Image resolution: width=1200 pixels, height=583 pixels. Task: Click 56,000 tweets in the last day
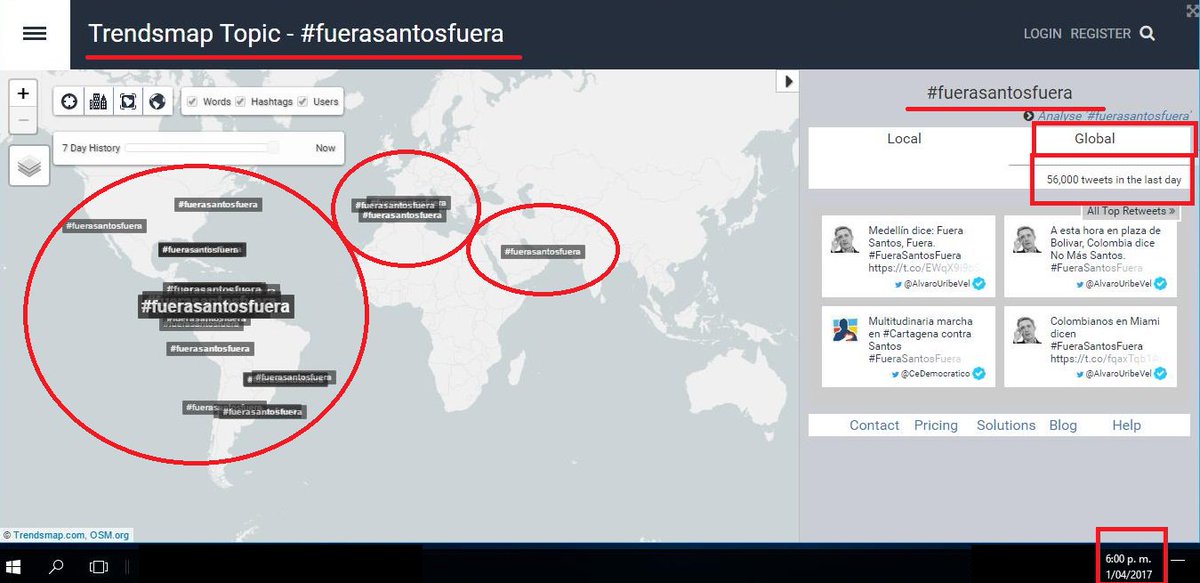1114,180
